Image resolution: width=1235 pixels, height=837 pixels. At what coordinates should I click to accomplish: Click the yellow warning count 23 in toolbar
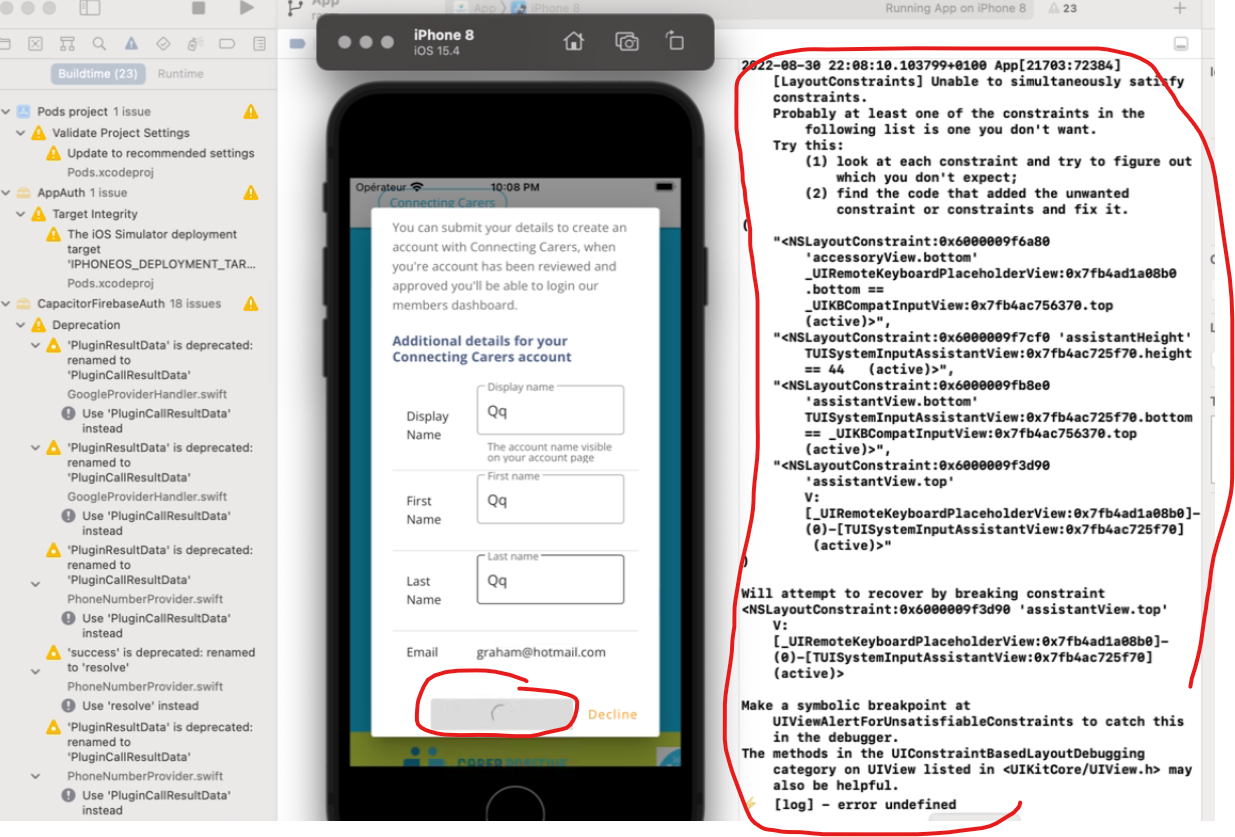[1062, 8]
